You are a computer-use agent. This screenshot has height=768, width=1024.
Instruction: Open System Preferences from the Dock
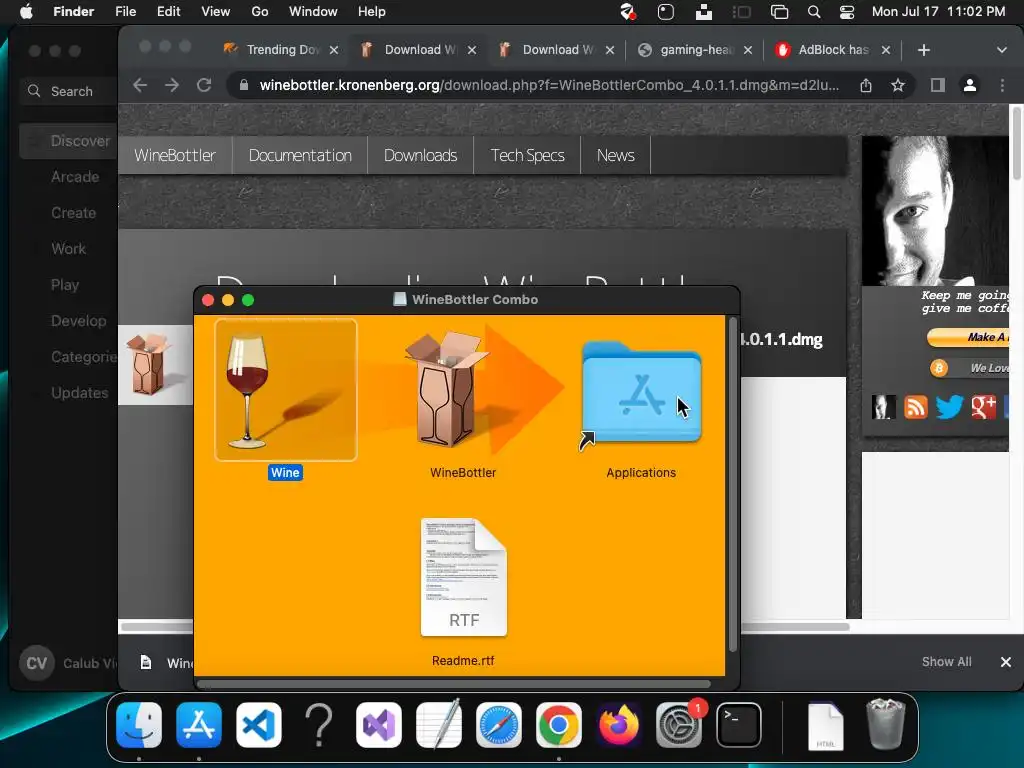tap(679, 725)
